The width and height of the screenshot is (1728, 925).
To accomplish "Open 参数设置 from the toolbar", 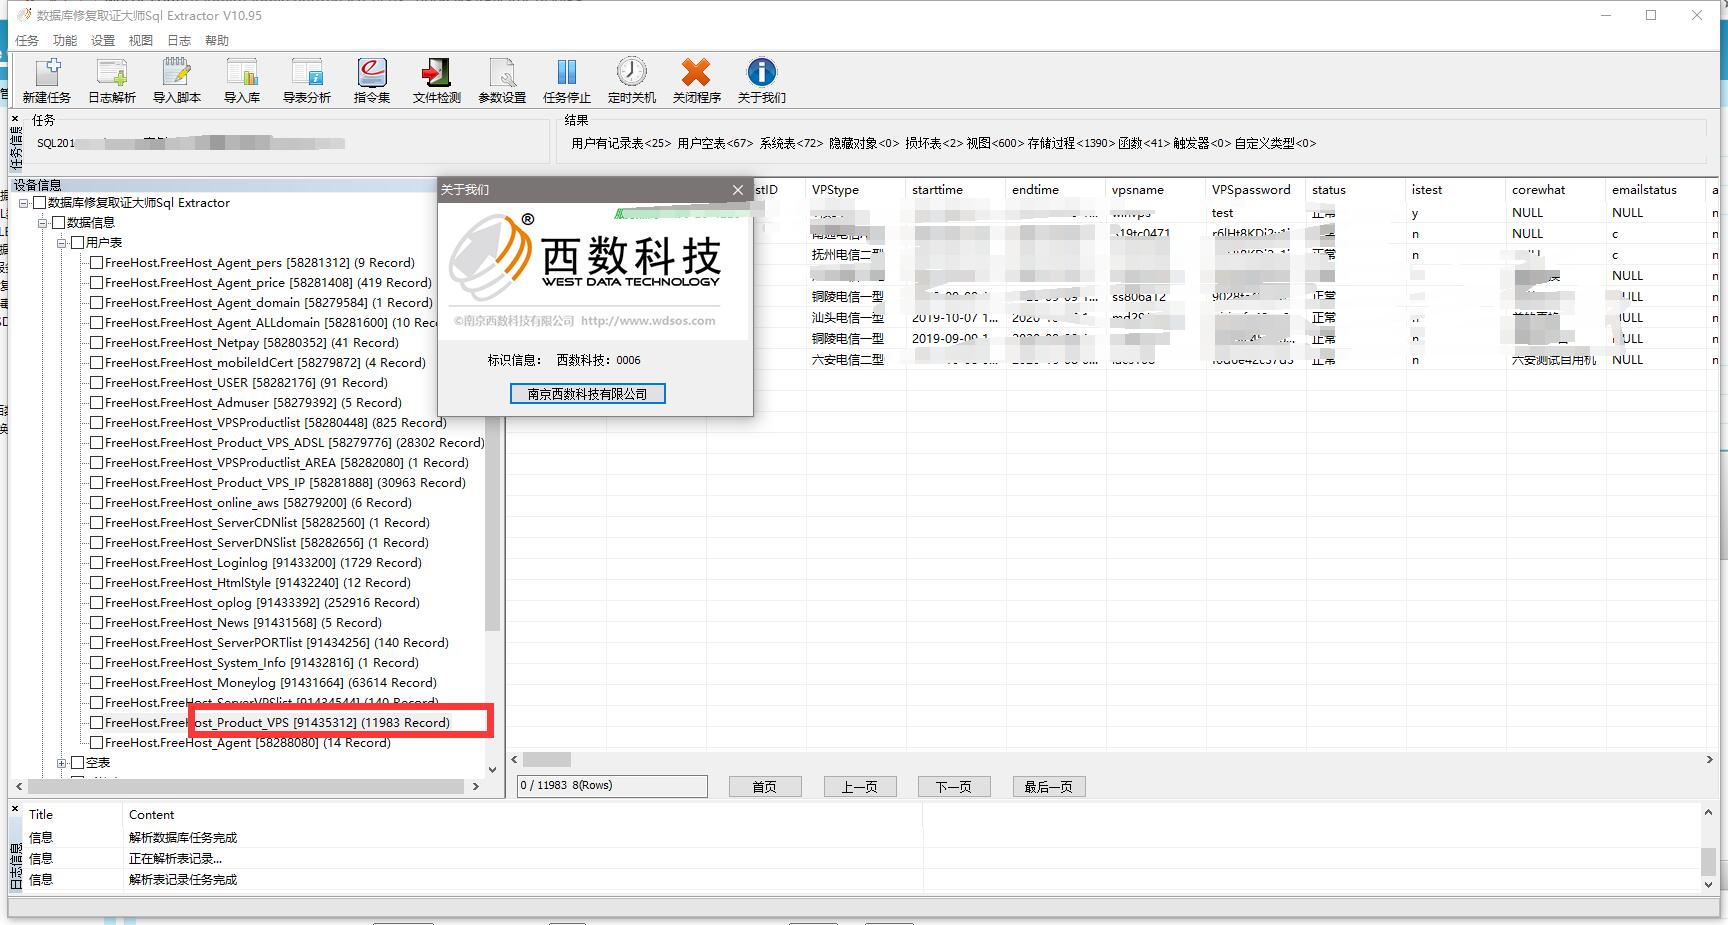I will (x=501, y=80).
